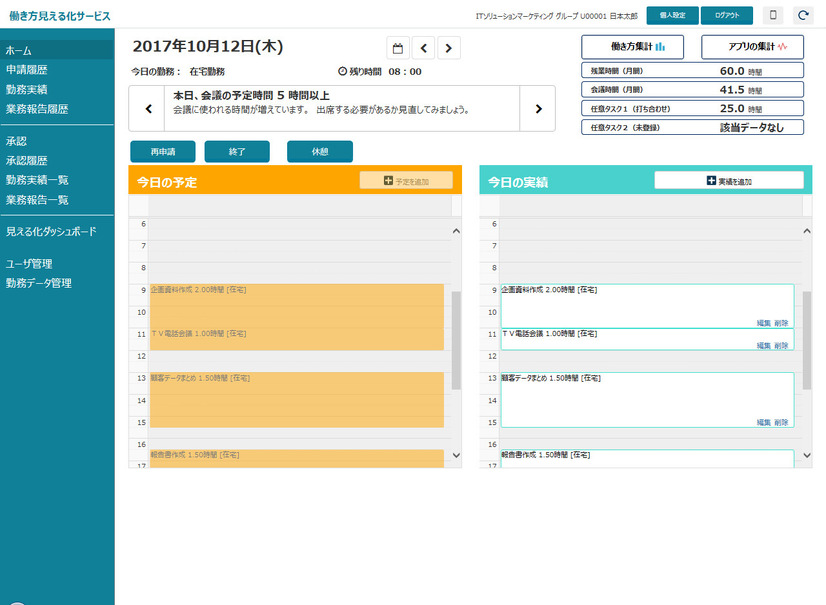Click 編集 on the 企画資料作成 result entry
The image size is (826, 605).
(x=763, y=323)
